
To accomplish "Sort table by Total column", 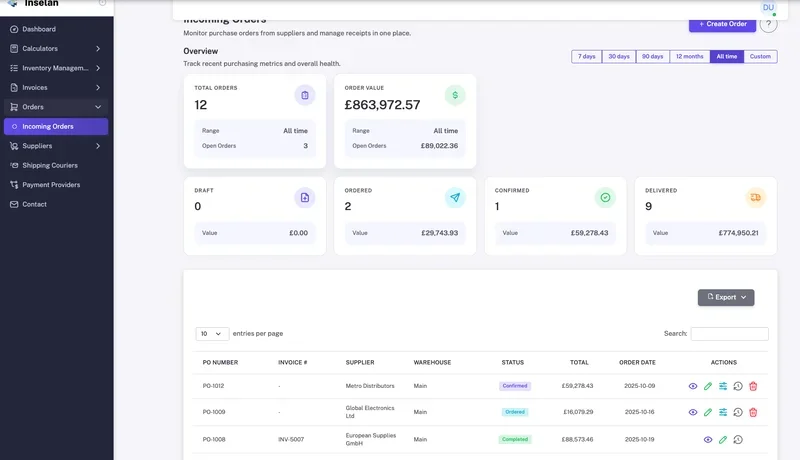I will 579,363.
